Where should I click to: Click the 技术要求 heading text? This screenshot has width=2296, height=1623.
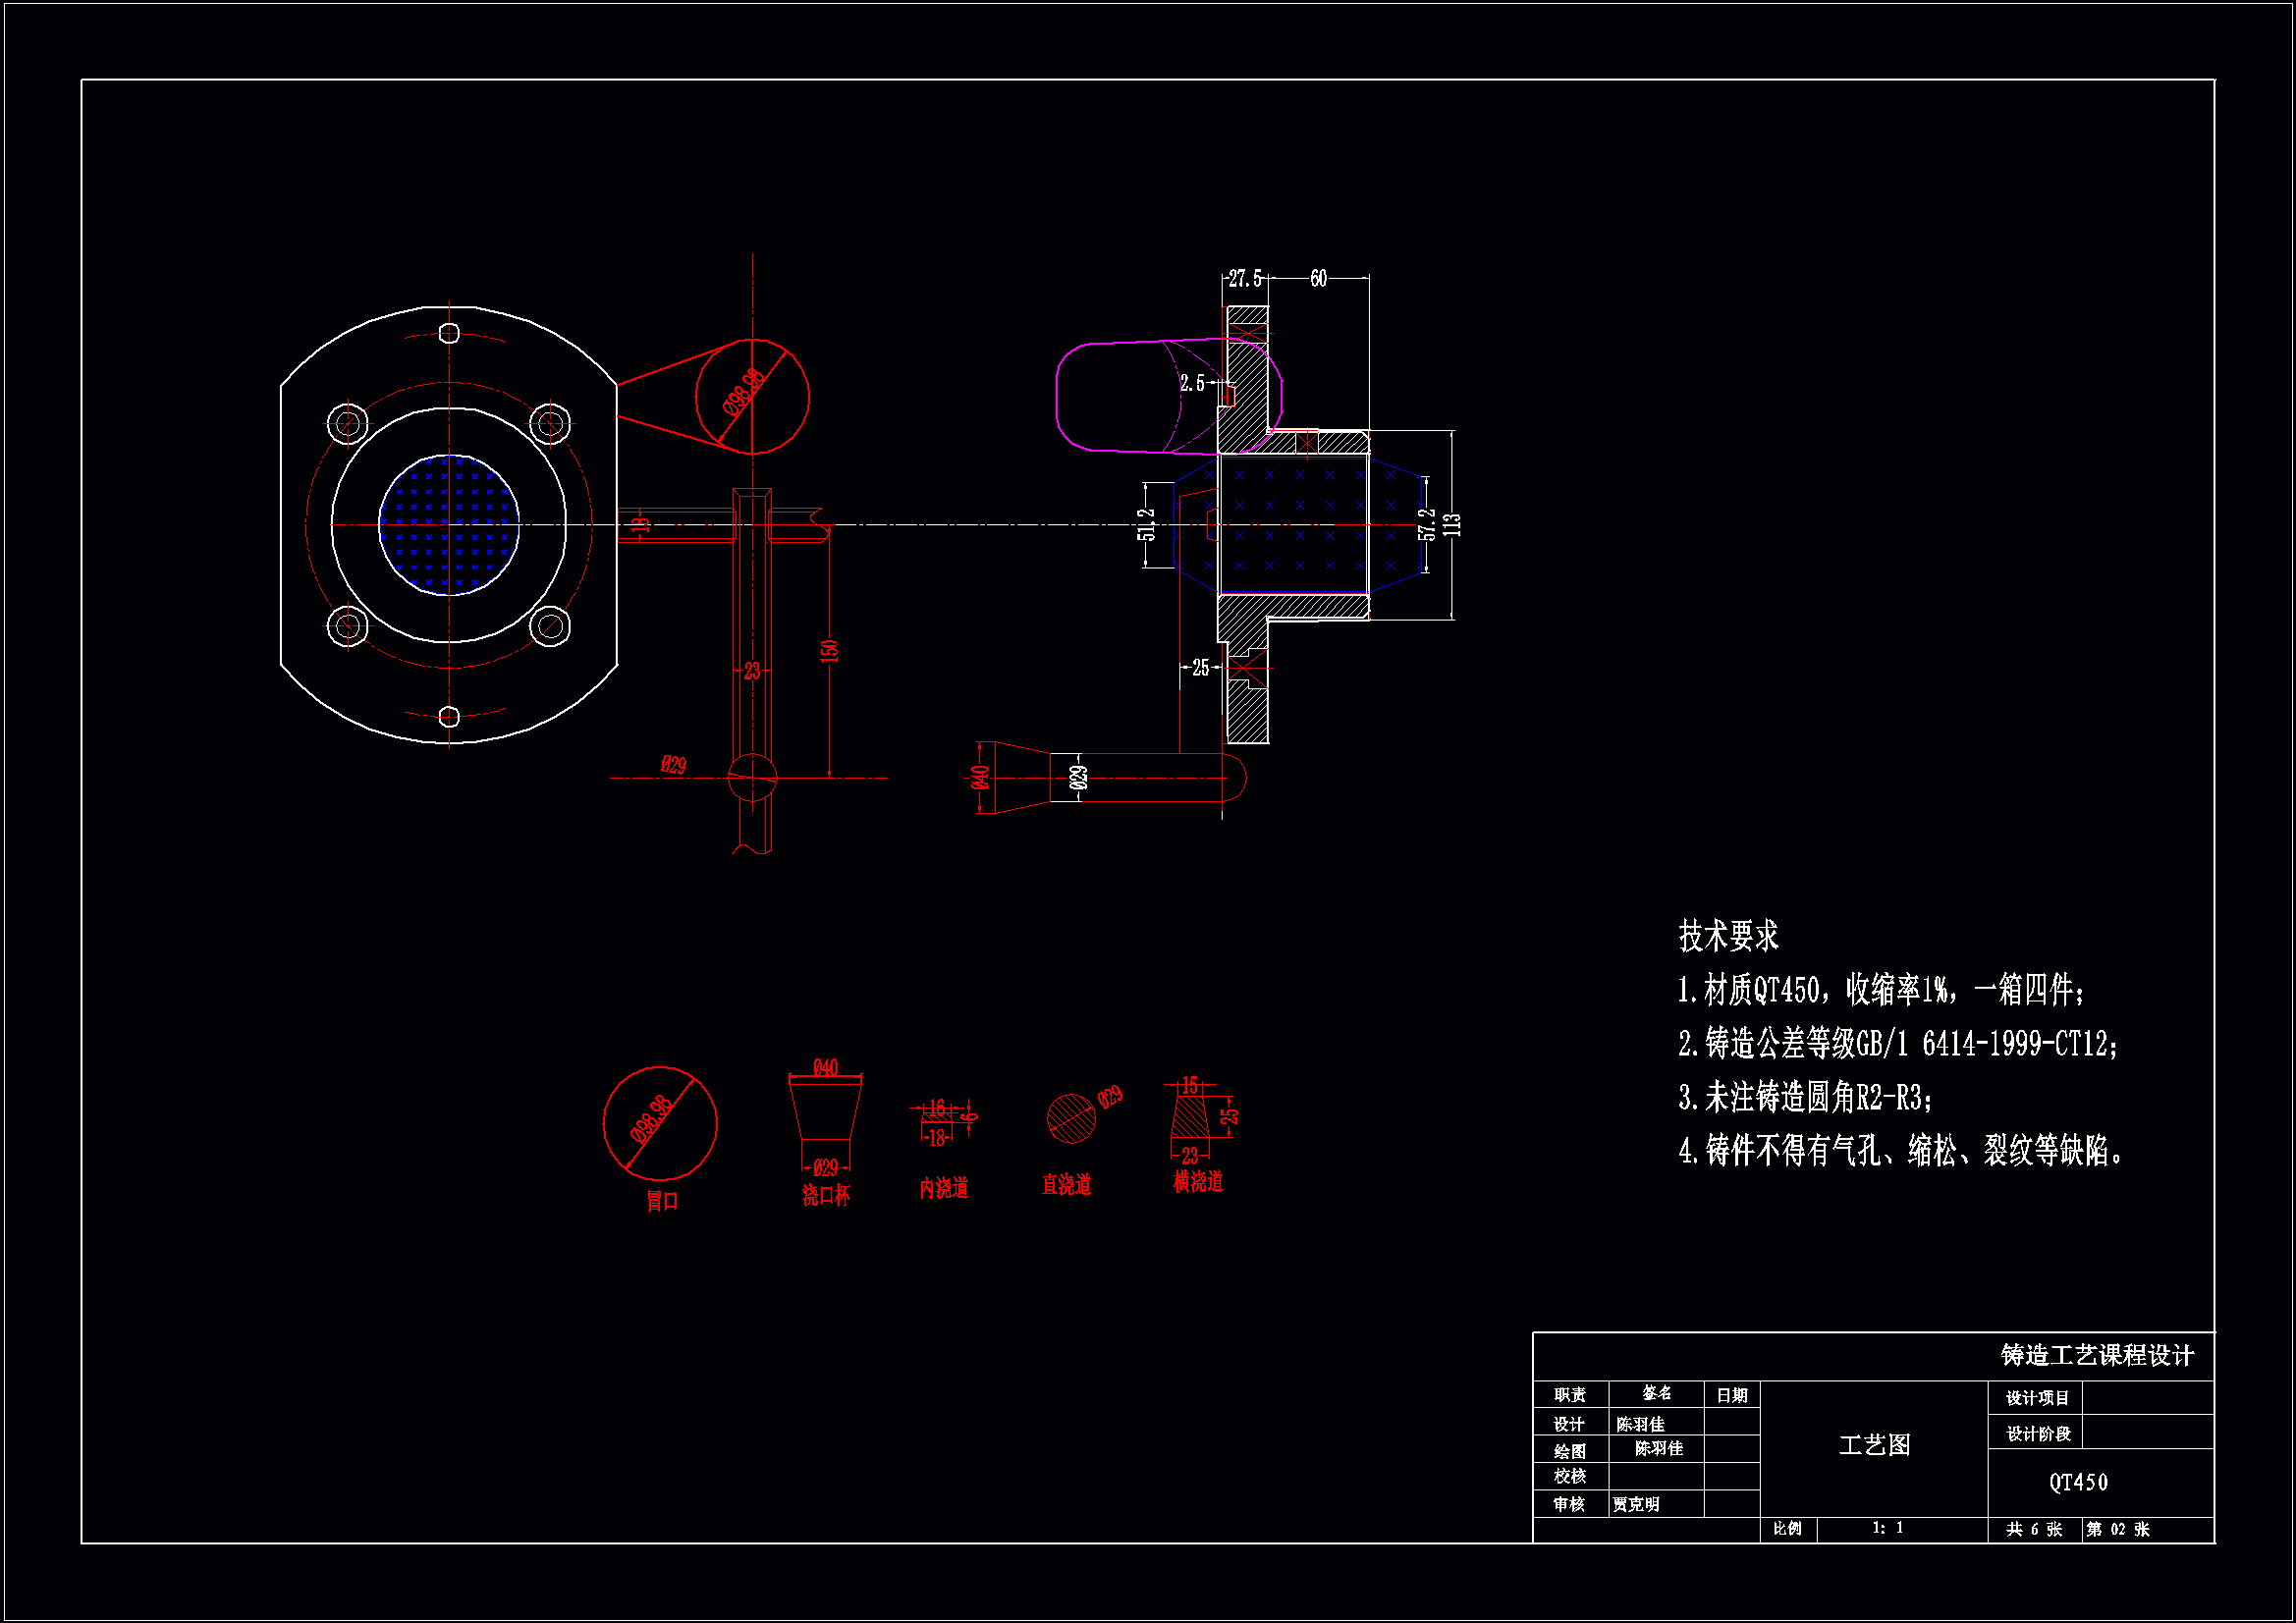coord(1727,937)
